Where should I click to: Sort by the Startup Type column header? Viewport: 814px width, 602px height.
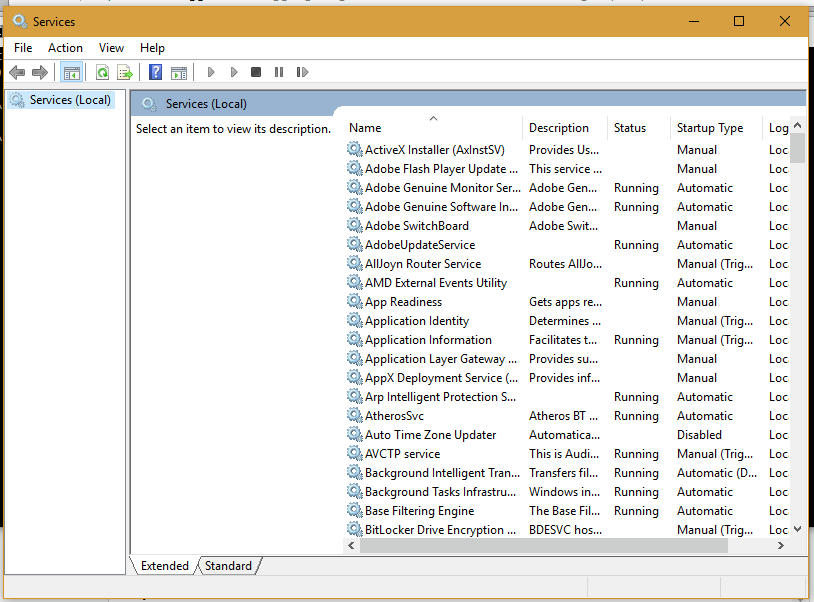pos(710,128)
